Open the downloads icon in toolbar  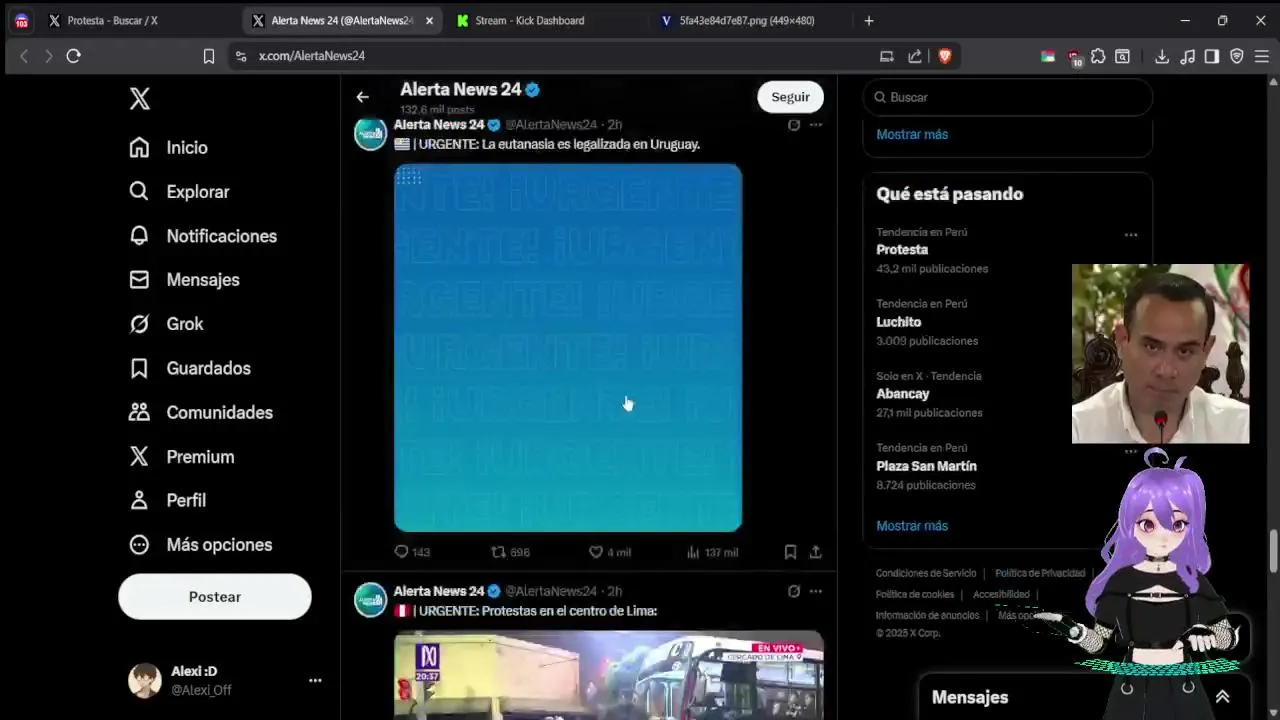1161,56
